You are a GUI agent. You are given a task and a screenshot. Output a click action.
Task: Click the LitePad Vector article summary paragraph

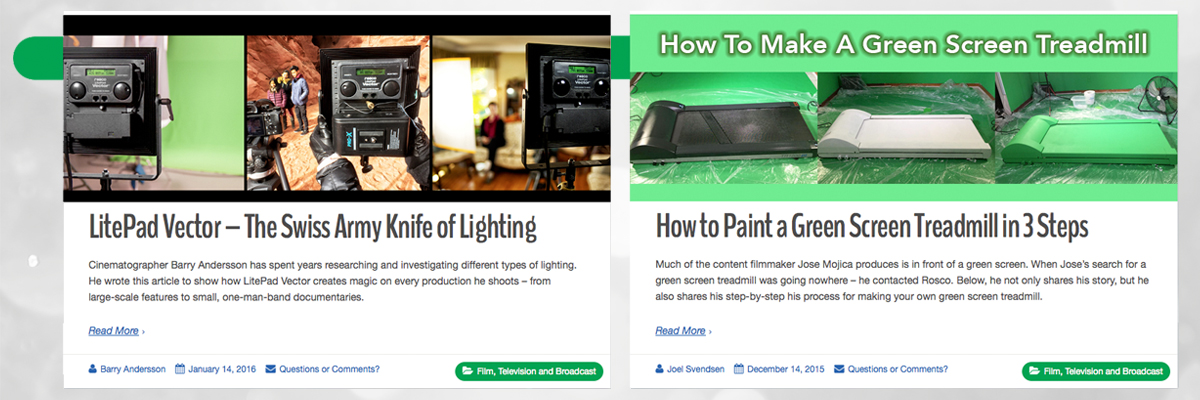coord(333,282)
